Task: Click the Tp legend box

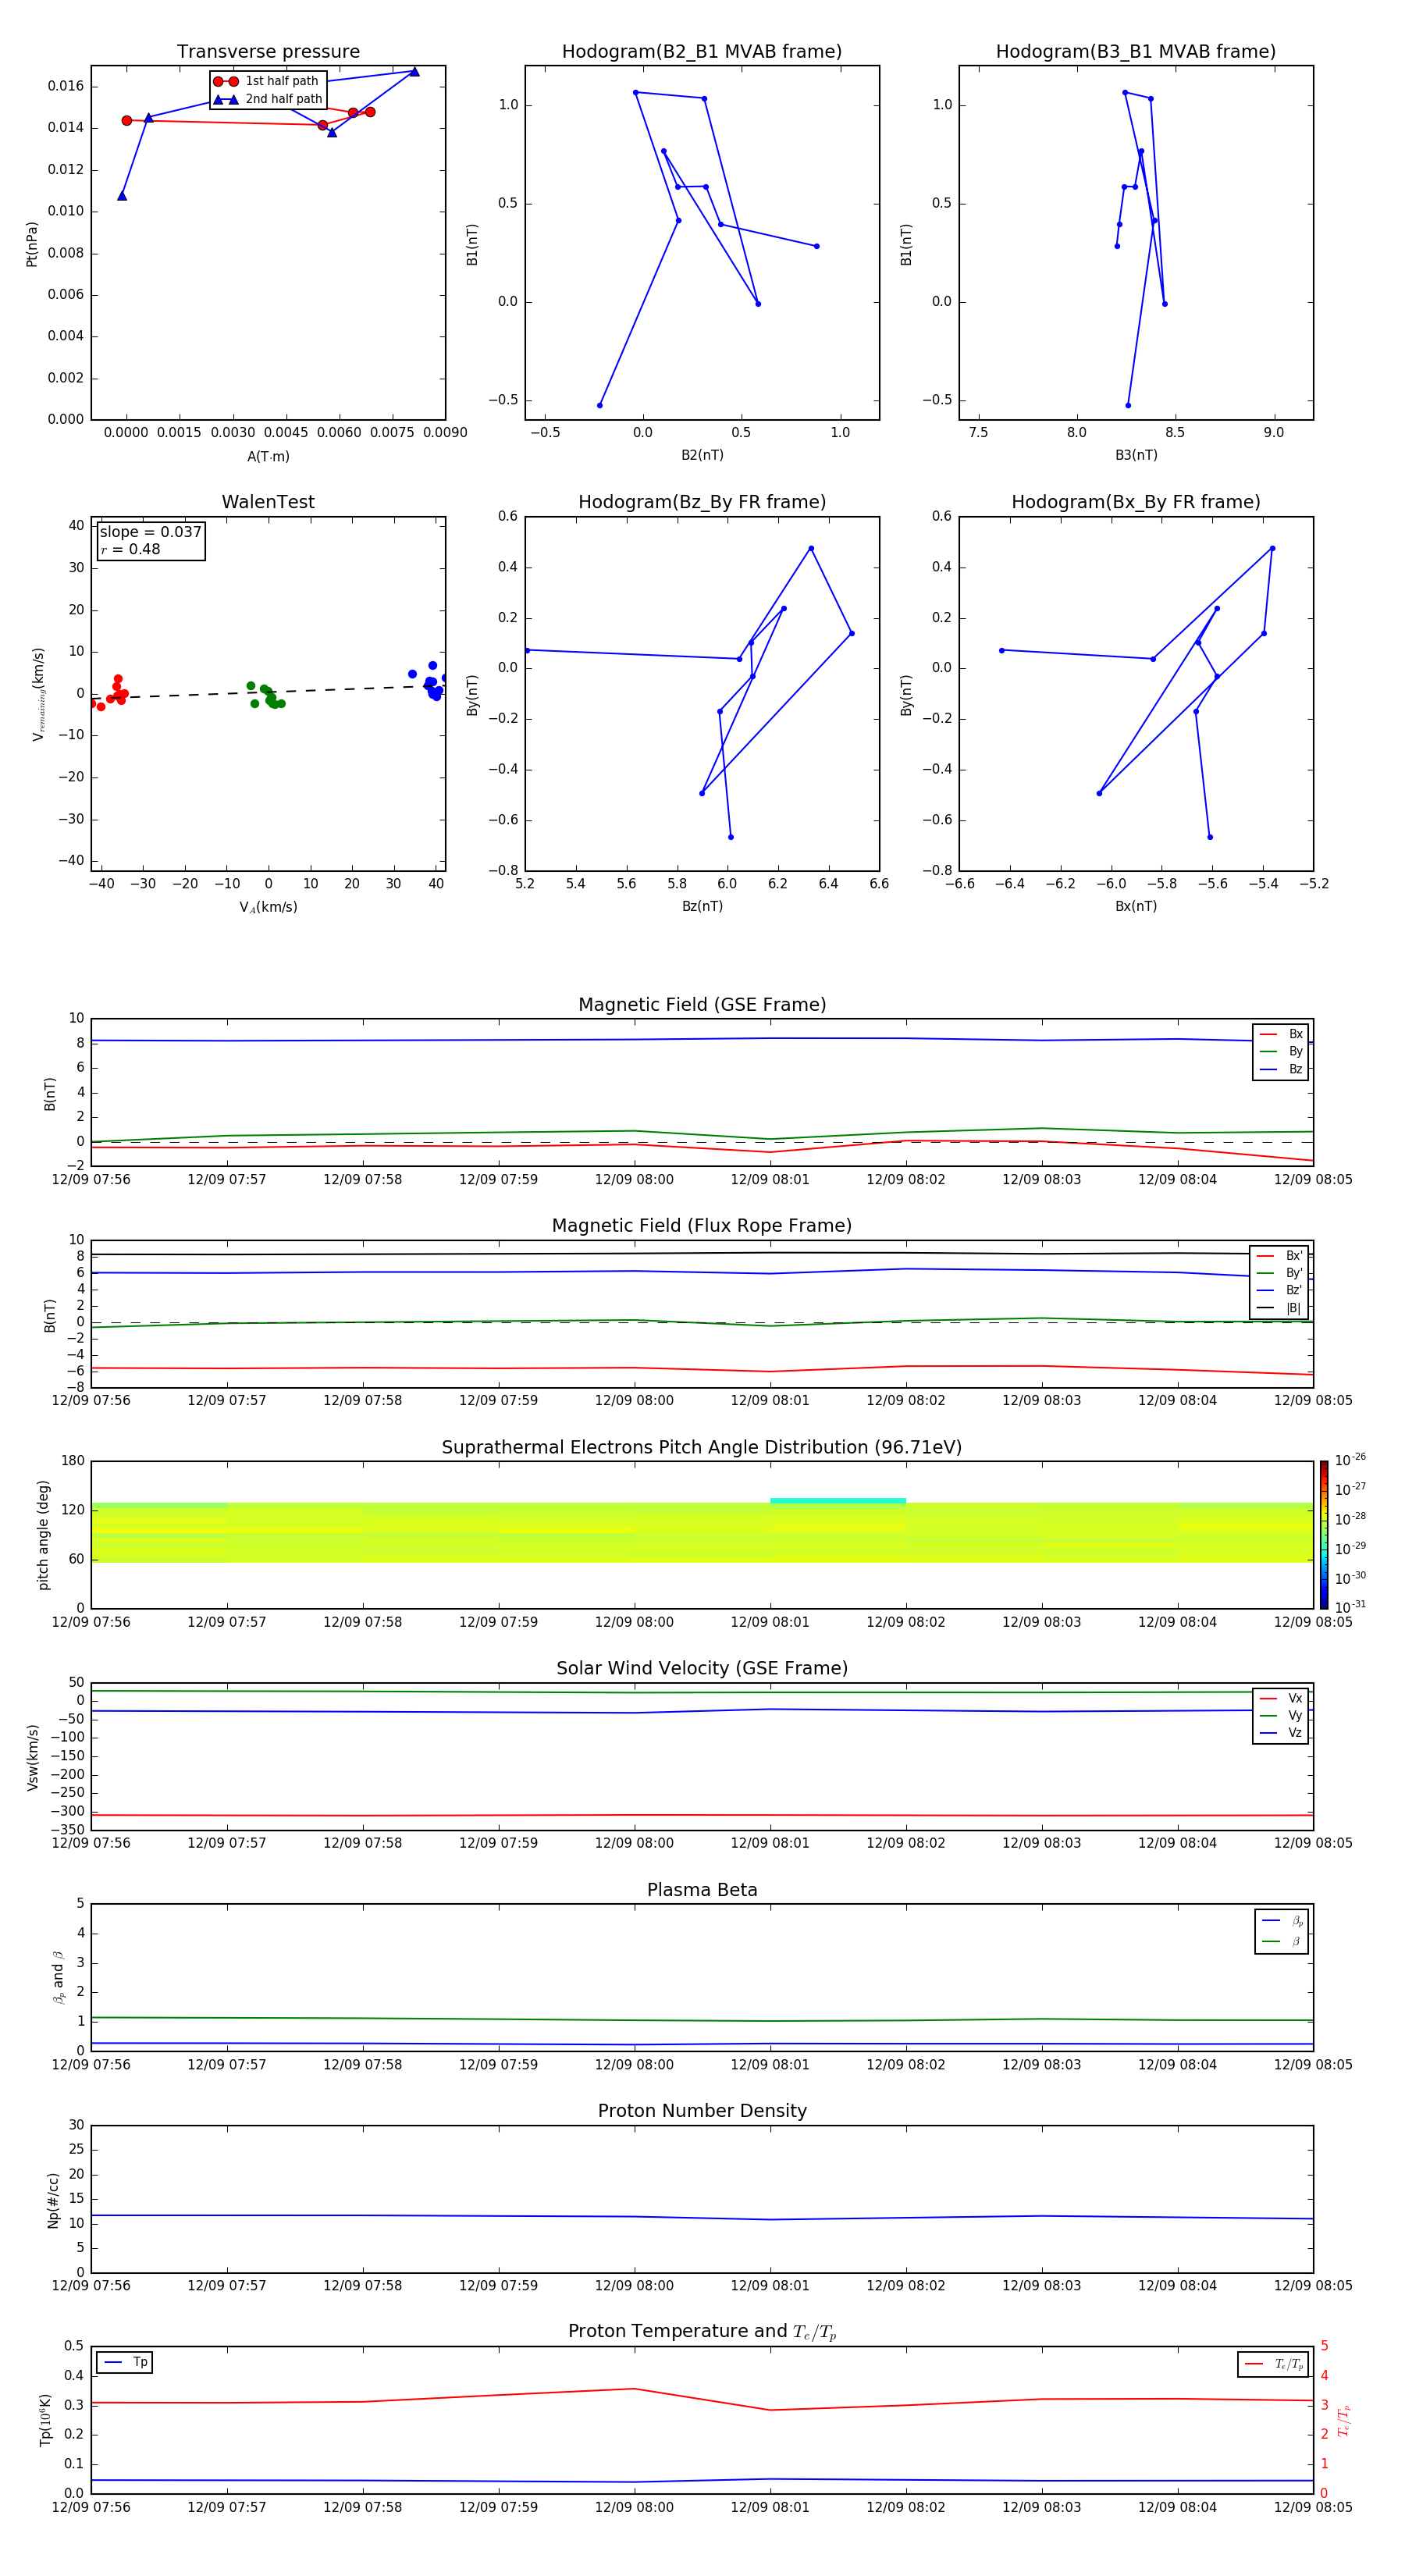Action: point(124,2362)
